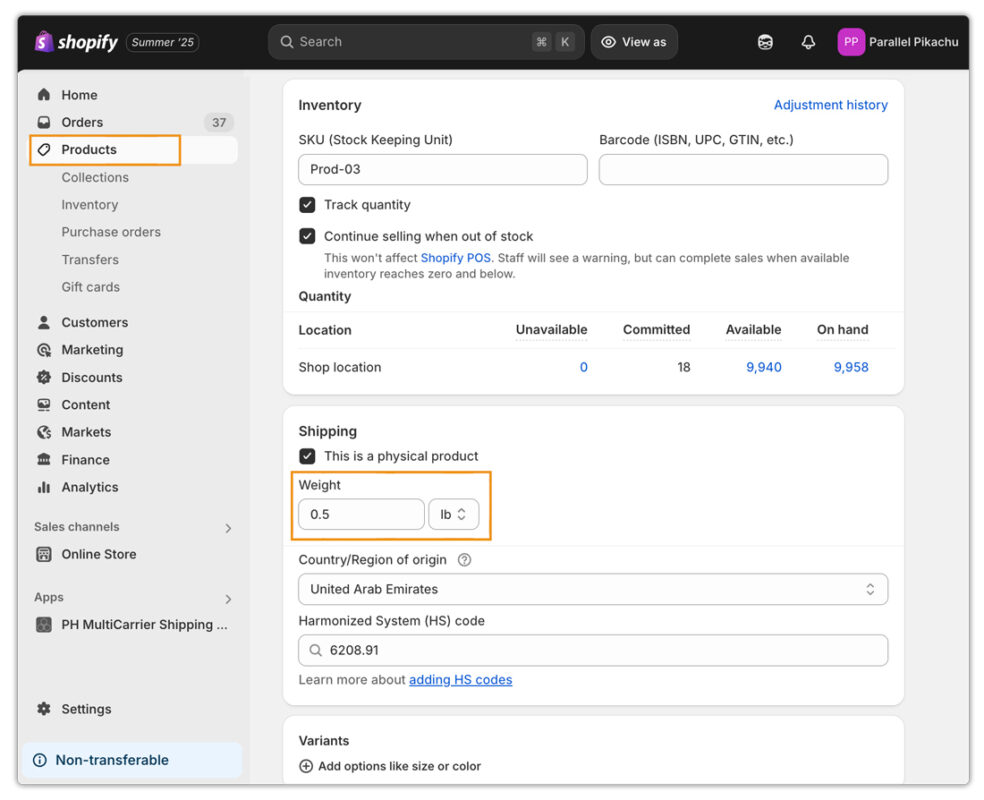This screenshot has height=800, width=984.
Task: Click the eye icon in View as
Action: tap(608, 42)
